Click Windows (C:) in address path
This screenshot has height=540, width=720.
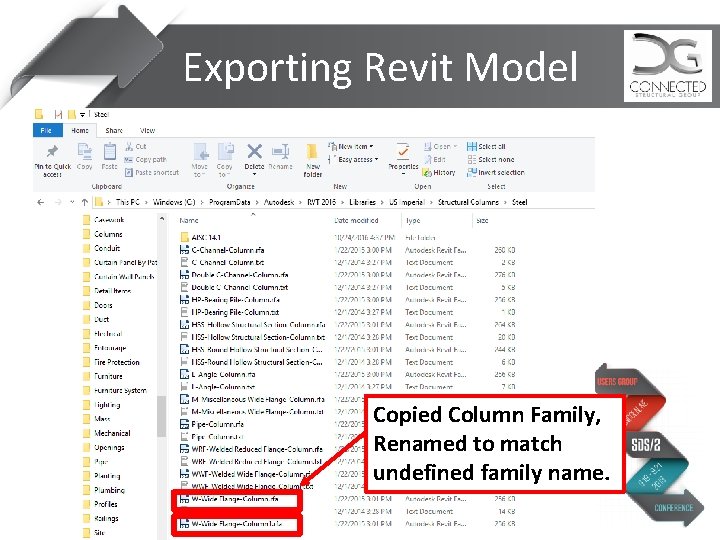click(x=174, y=202)
